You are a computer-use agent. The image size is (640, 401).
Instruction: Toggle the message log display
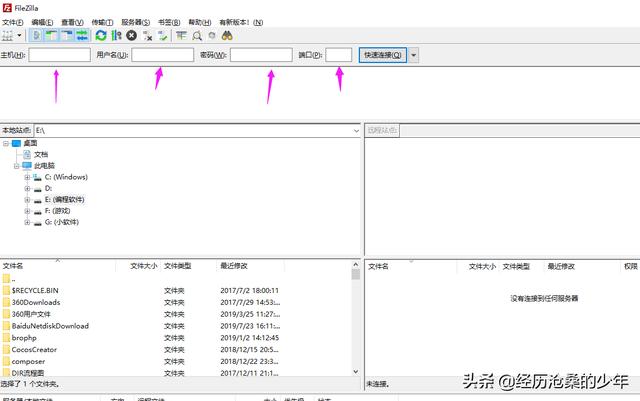[36, 36]
